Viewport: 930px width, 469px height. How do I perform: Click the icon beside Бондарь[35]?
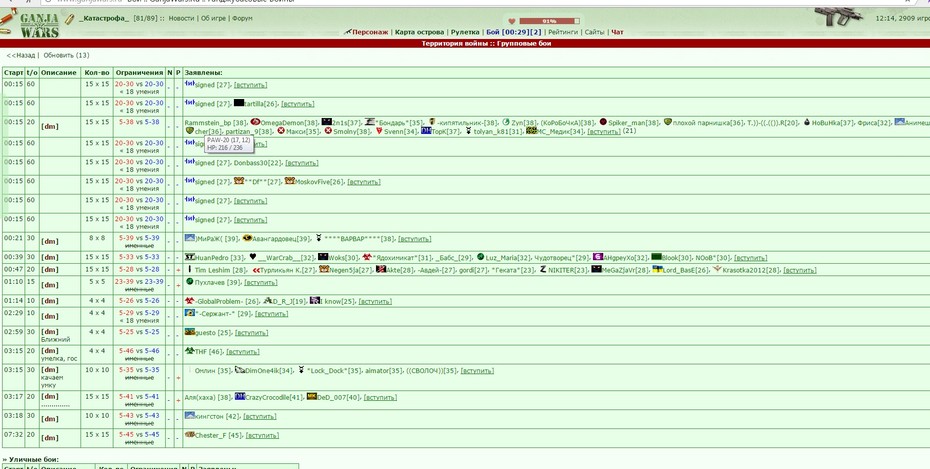(x=369, y=122)
